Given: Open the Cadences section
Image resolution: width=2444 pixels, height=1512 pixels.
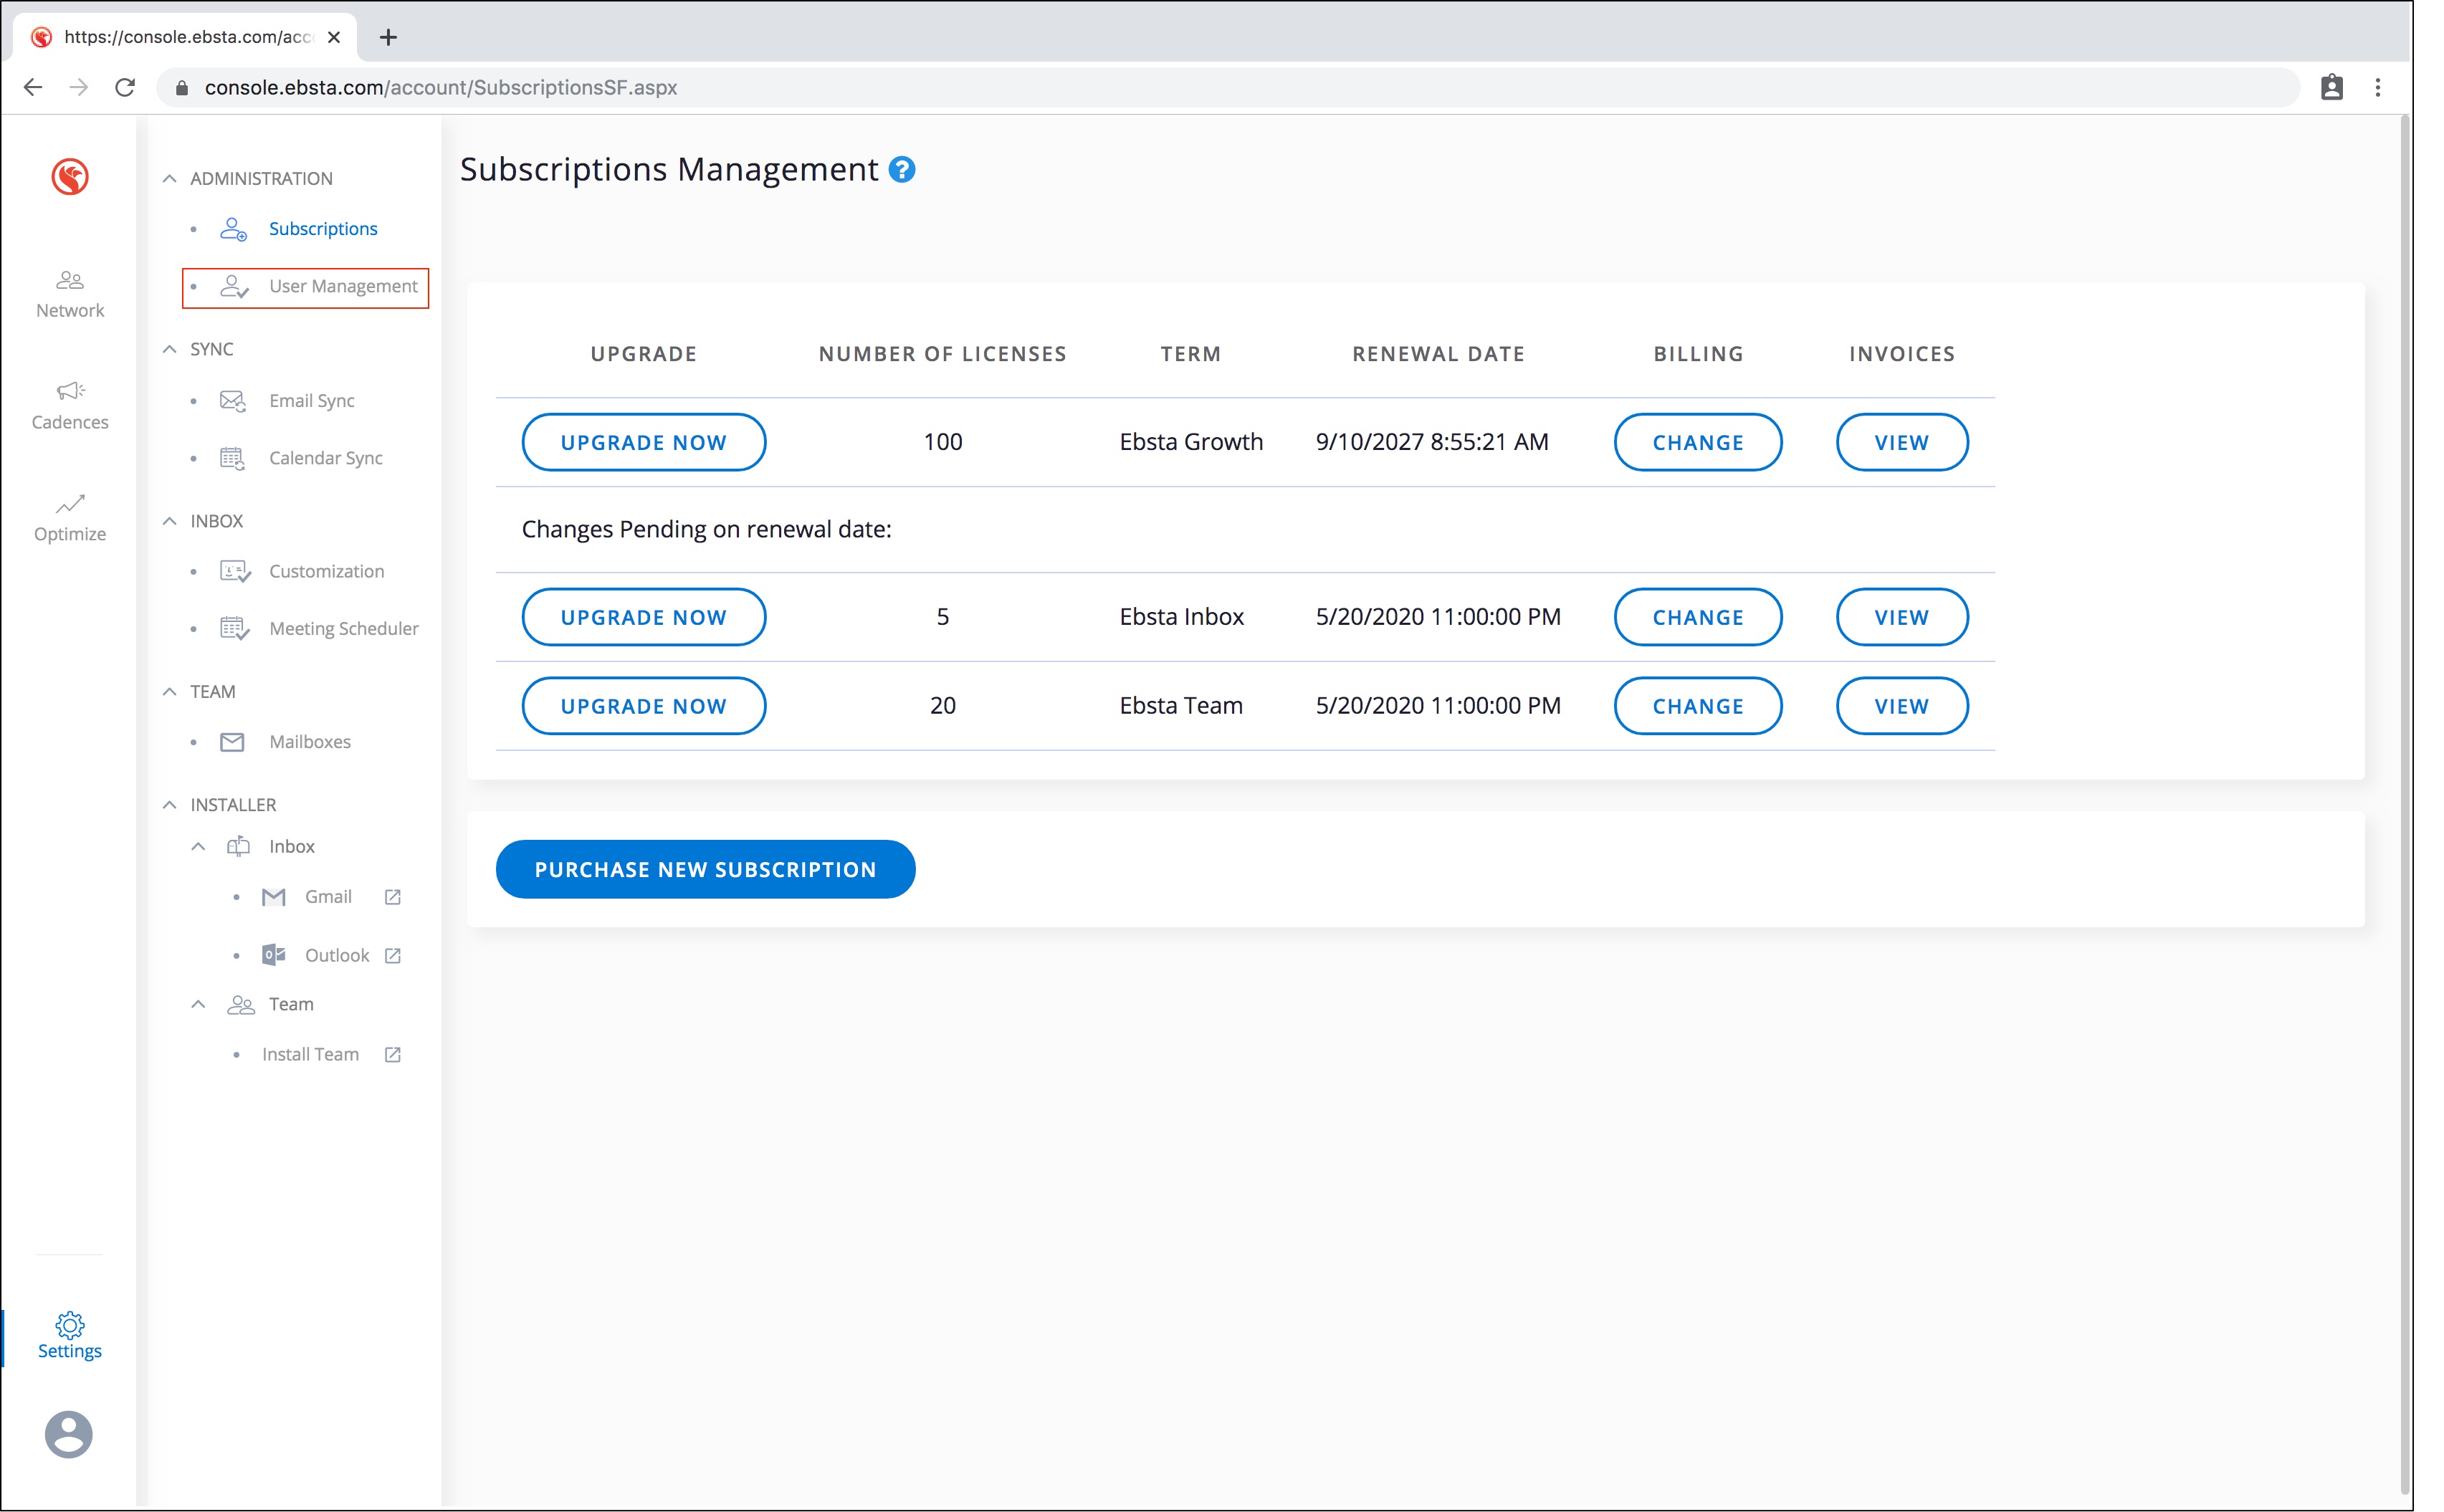Looking at the screenshot, I should click(x=70, y=405).
